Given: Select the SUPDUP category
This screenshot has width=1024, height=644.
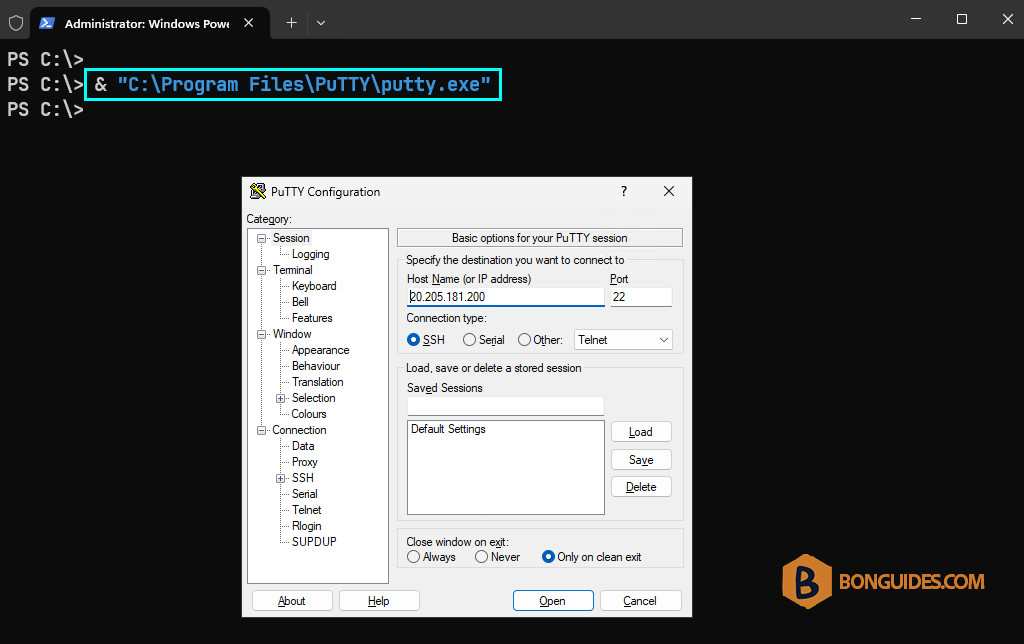Looking at the screenshot, I should pos(314,542).
